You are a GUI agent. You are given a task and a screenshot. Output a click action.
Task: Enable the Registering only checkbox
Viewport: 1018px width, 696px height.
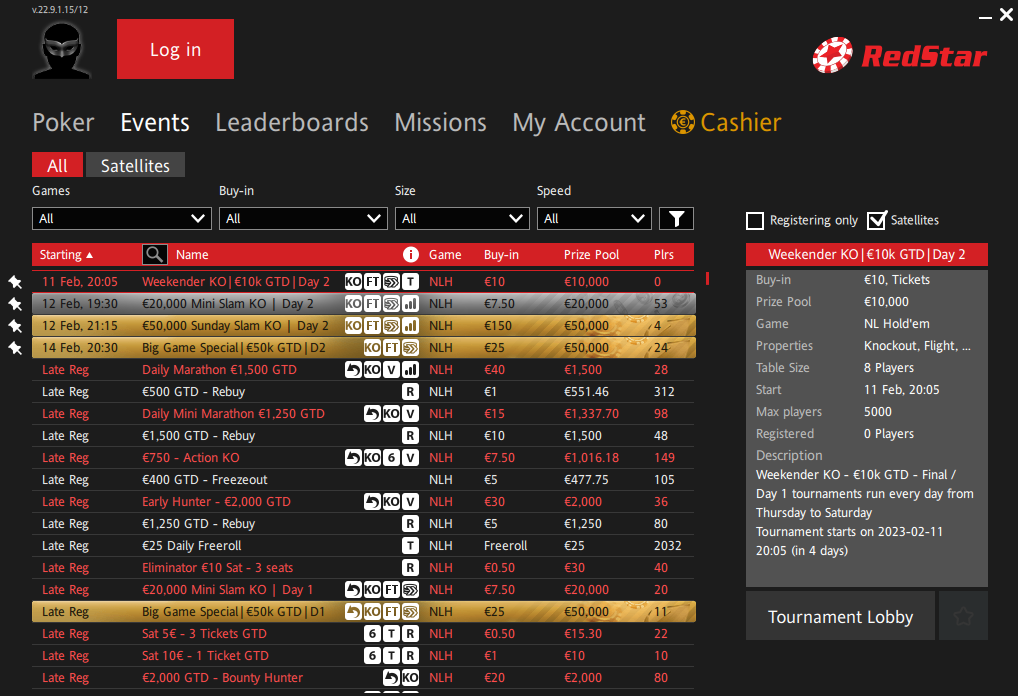[x=755, y=221]
